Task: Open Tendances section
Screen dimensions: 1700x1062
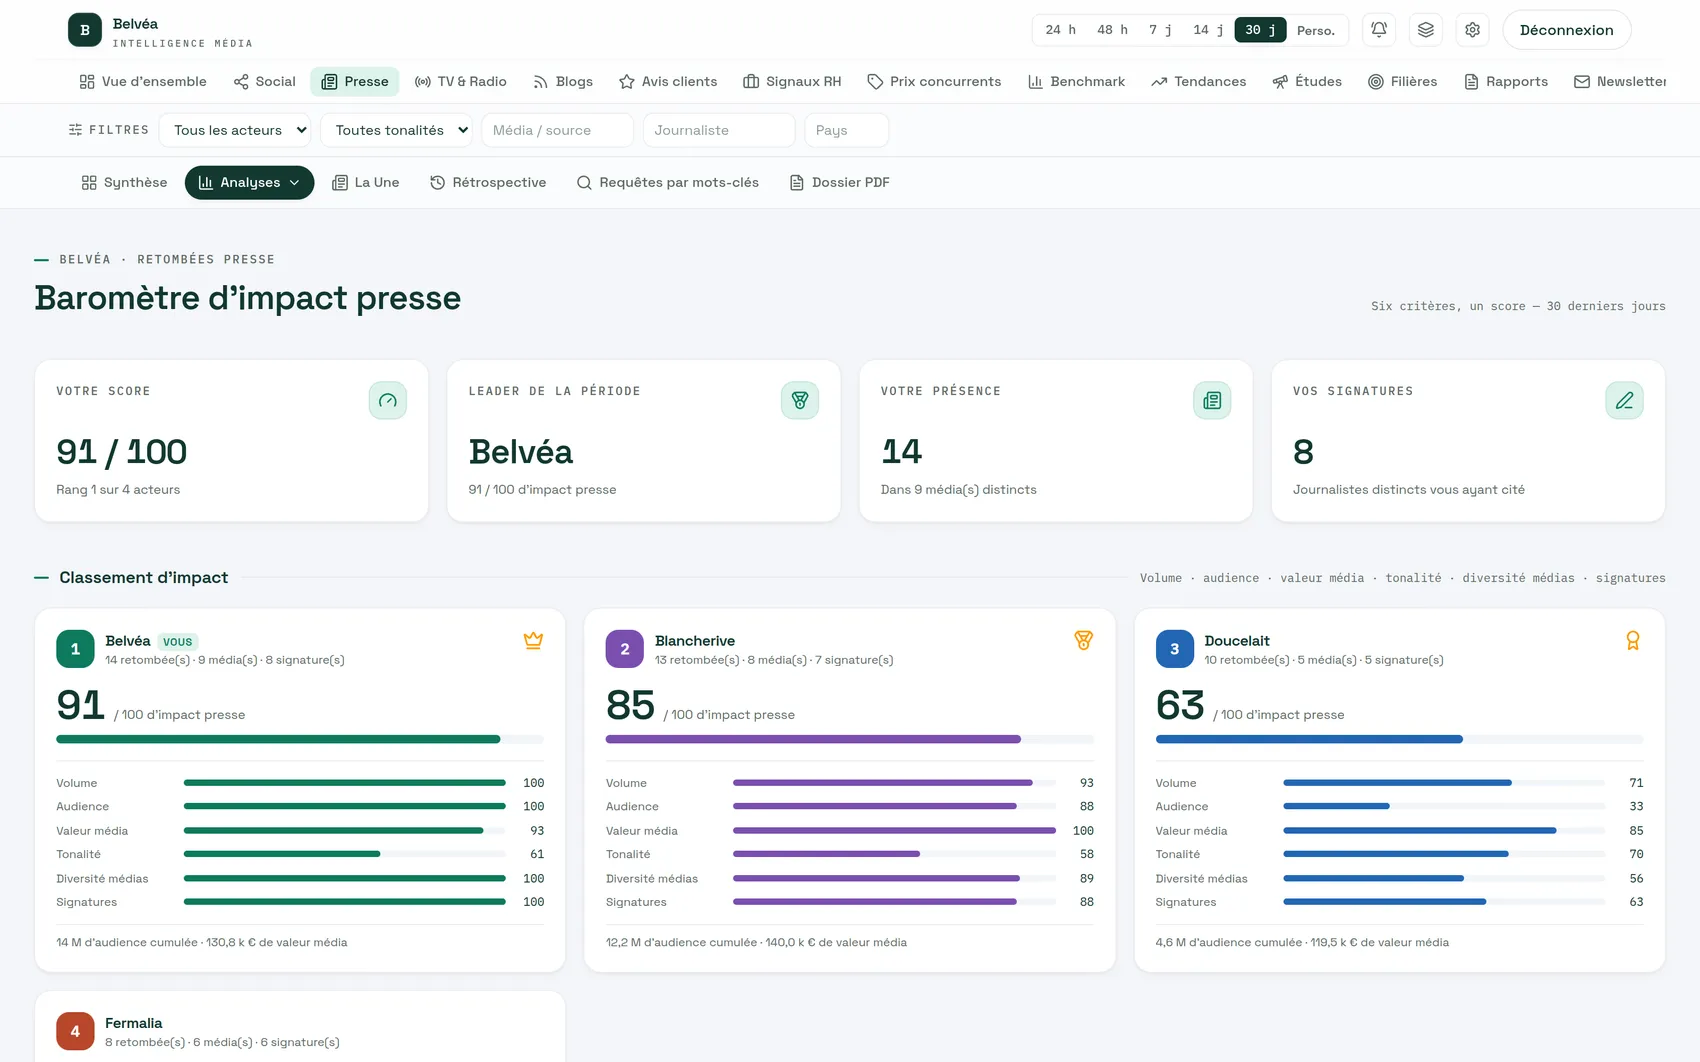Action: [x=1199, y=82]
